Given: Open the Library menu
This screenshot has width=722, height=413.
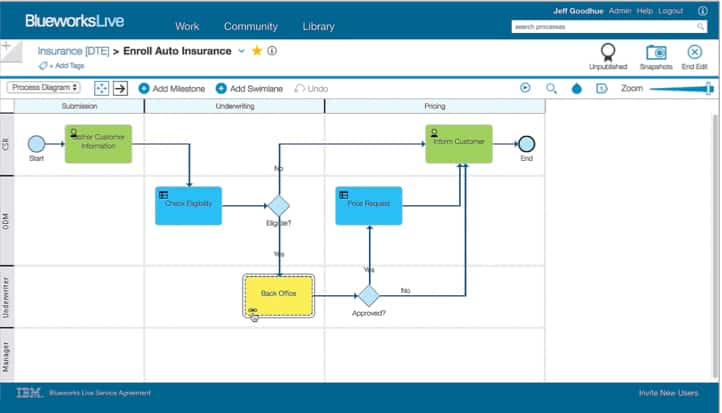Looking at the screenshot, I should click(318, 26).
